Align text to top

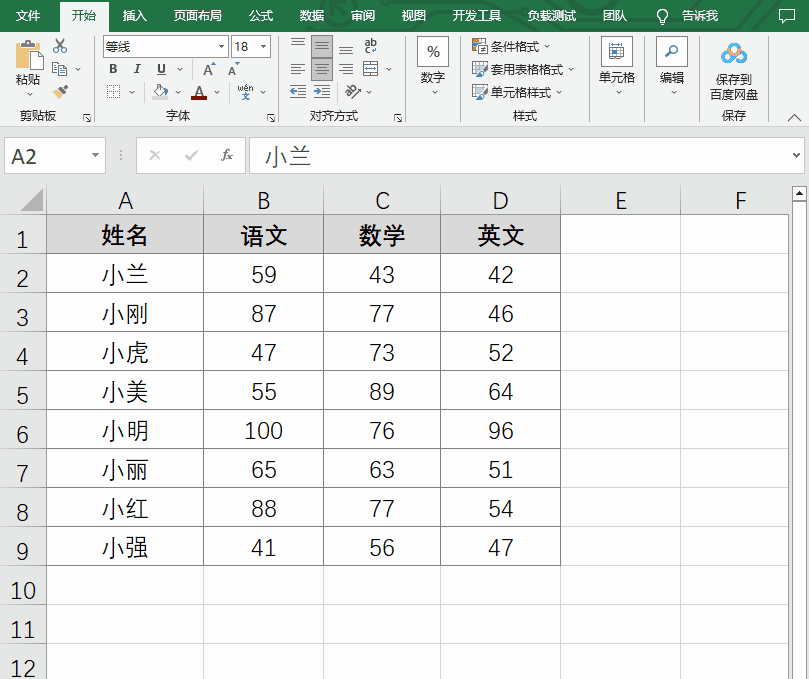pos(298,43)
